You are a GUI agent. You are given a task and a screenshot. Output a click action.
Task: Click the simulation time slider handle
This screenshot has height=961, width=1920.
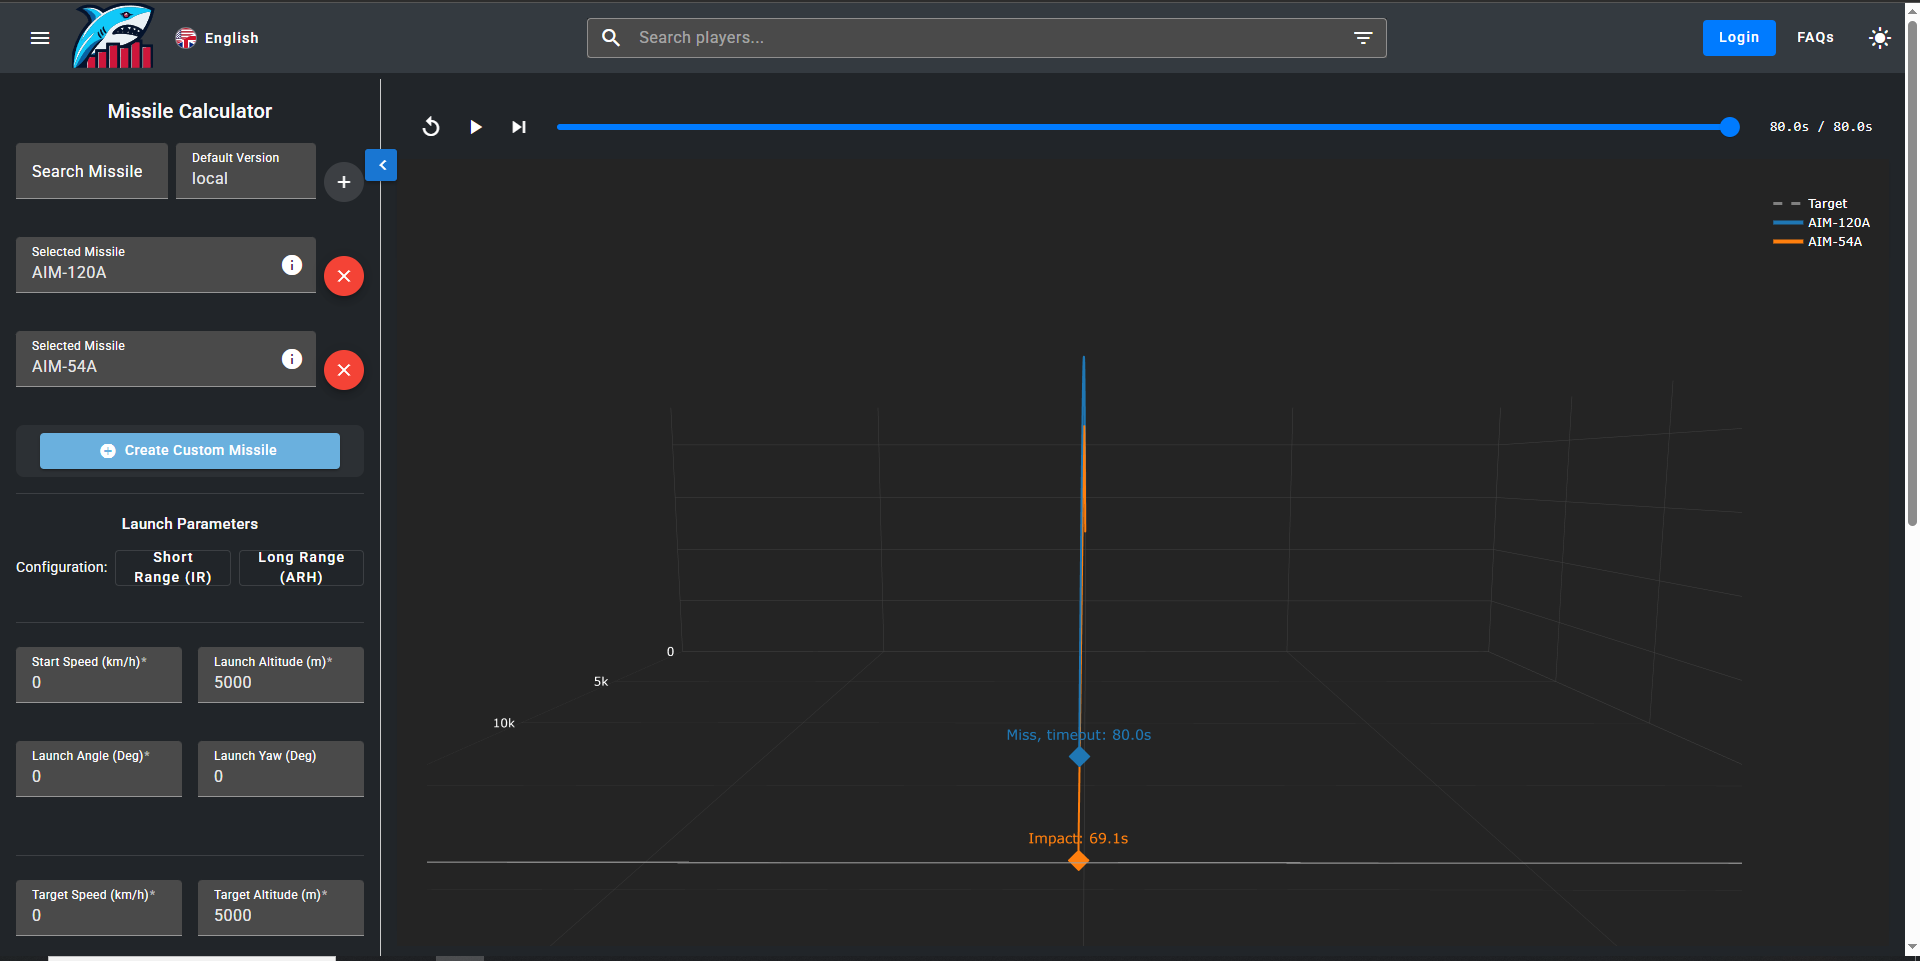point(1730,127)
